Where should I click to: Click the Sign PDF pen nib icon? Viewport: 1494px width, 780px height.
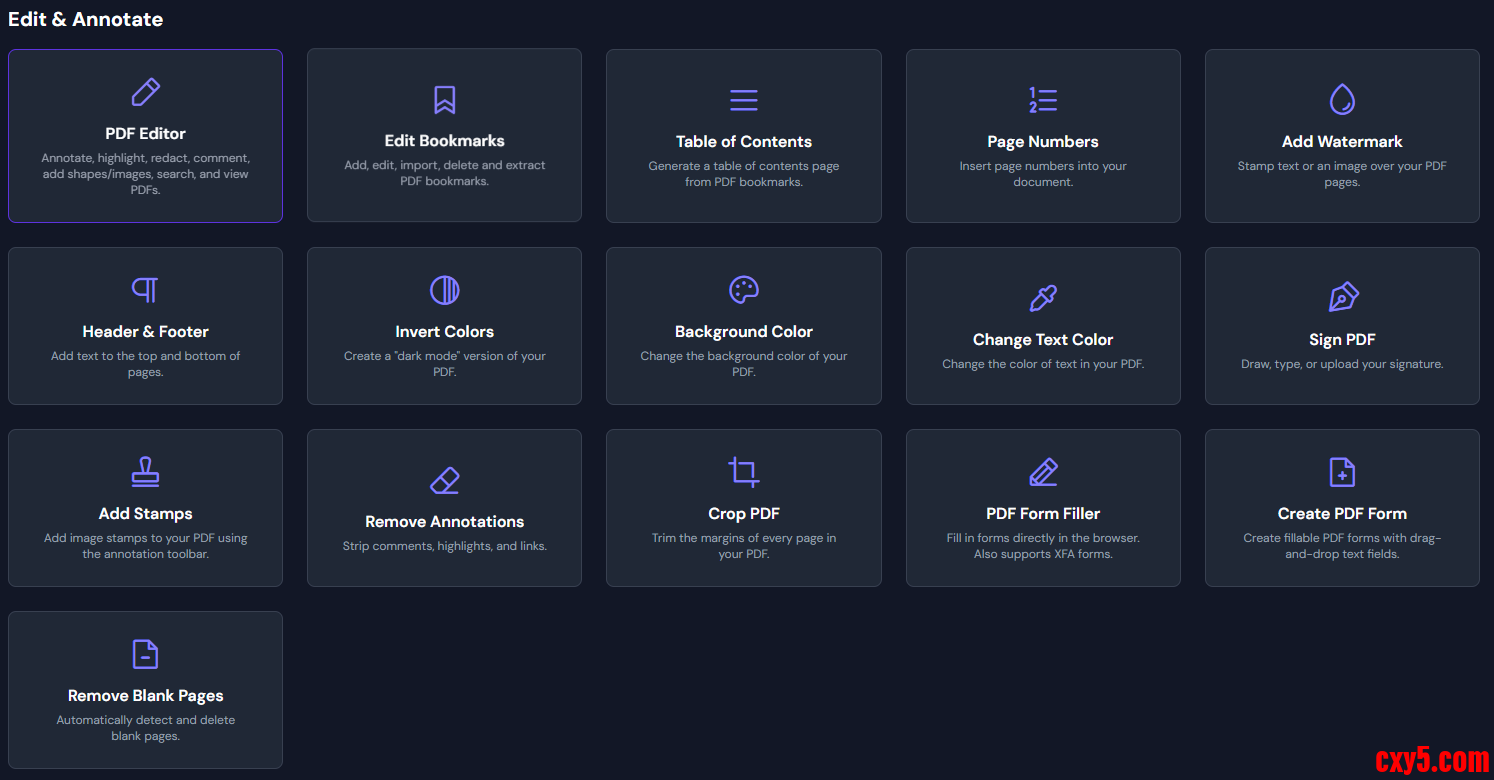(x=1341, y=298)
